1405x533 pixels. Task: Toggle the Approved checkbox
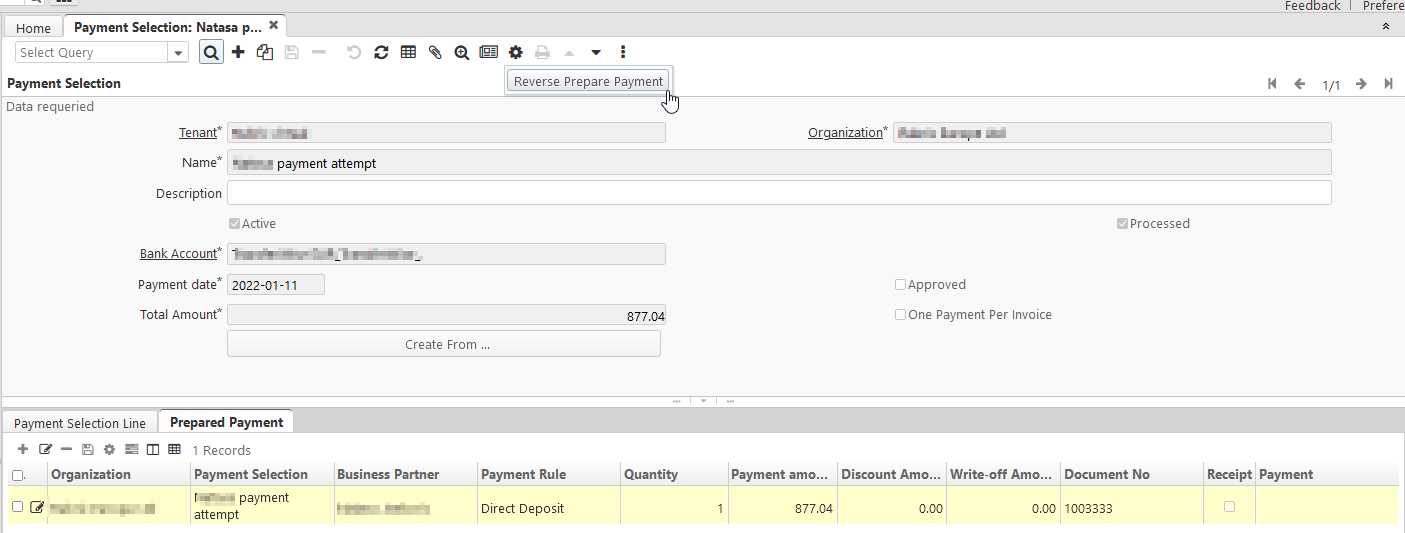(900, 285)
